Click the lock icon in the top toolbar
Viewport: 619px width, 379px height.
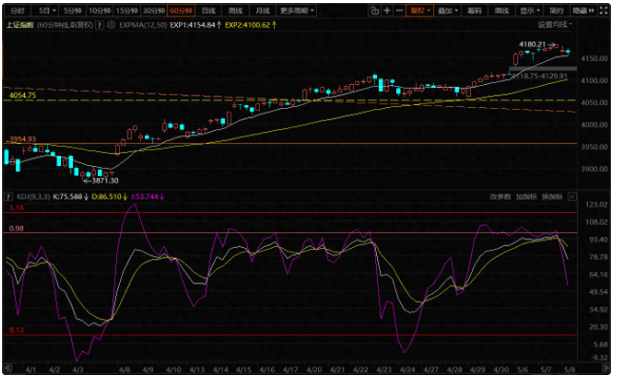(x=374, y=11)
